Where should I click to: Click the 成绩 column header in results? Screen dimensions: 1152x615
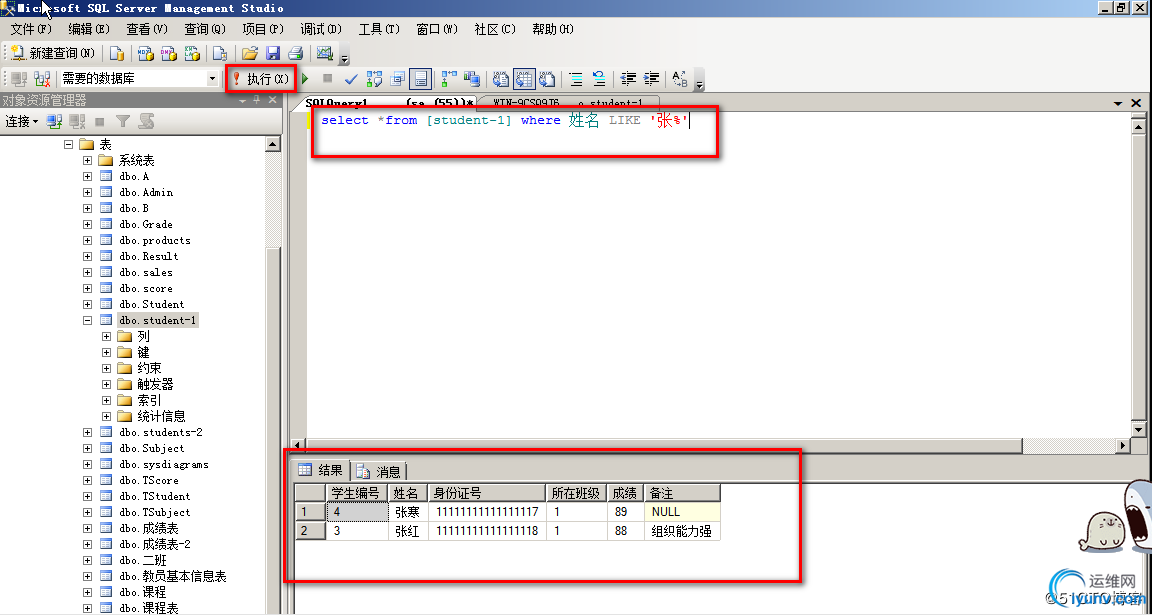[x=626, y=493]
